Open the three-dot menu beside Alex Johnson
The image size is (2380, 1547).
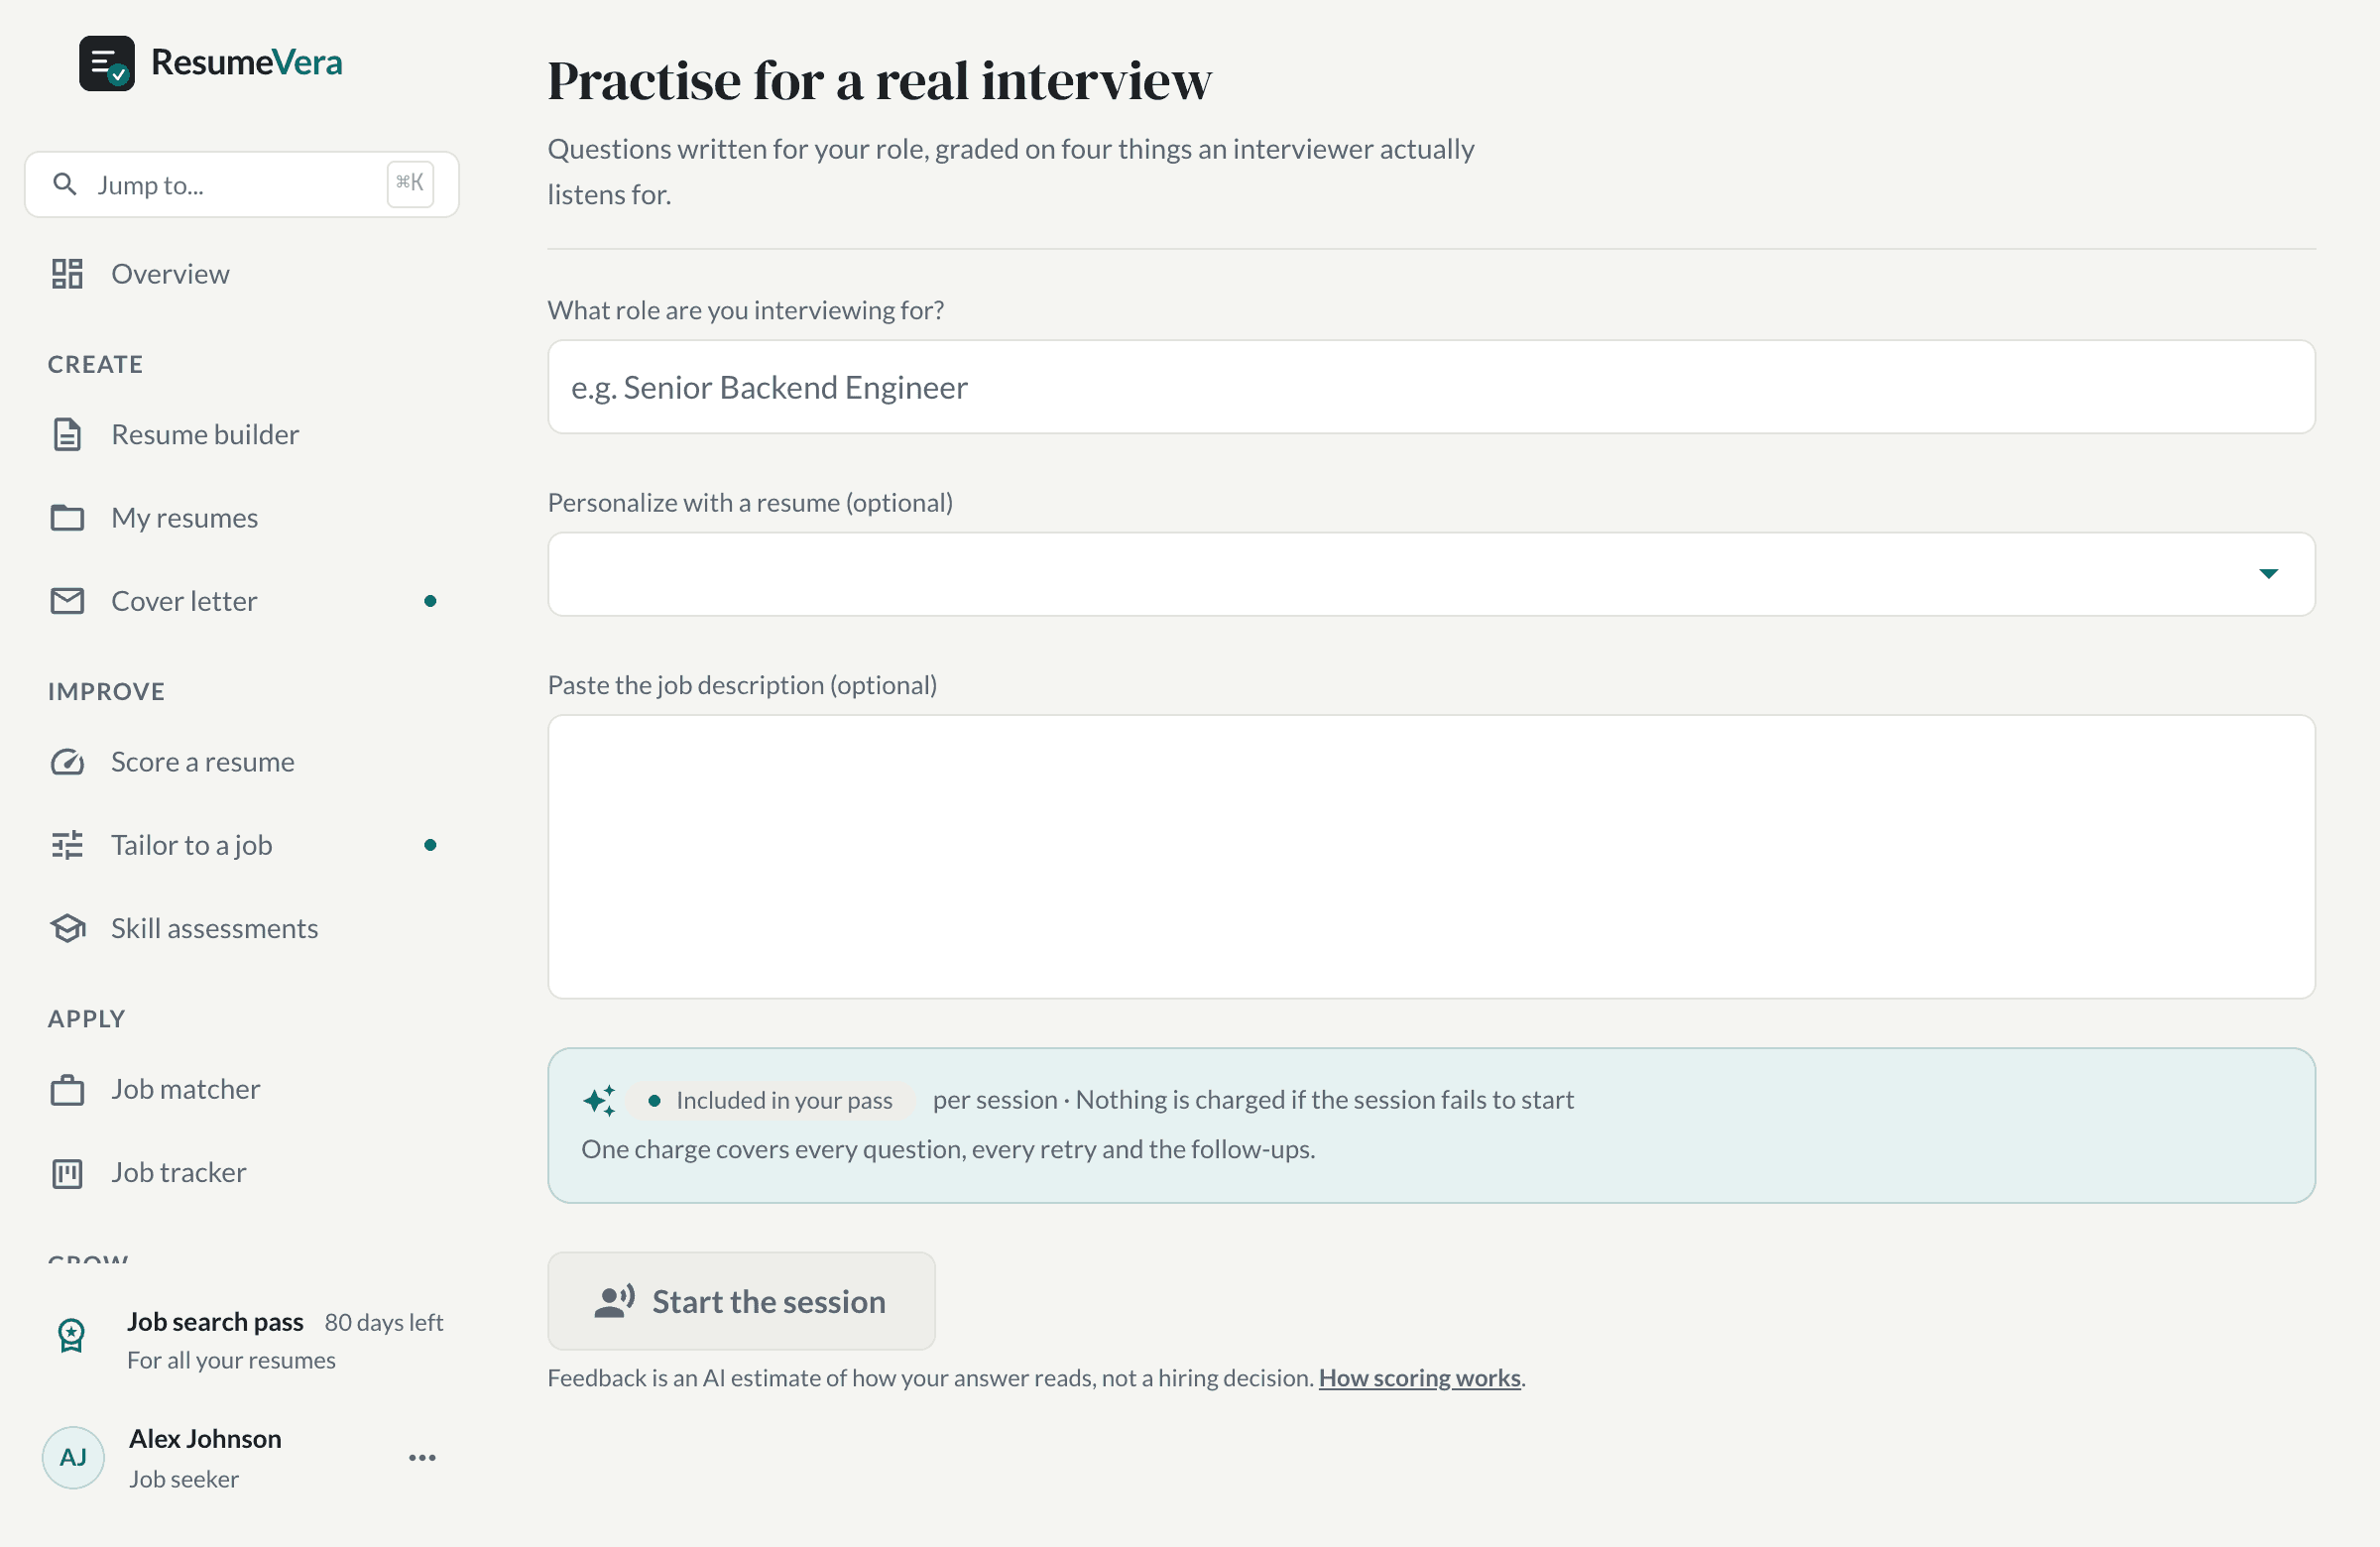(x=422, y=1457)
